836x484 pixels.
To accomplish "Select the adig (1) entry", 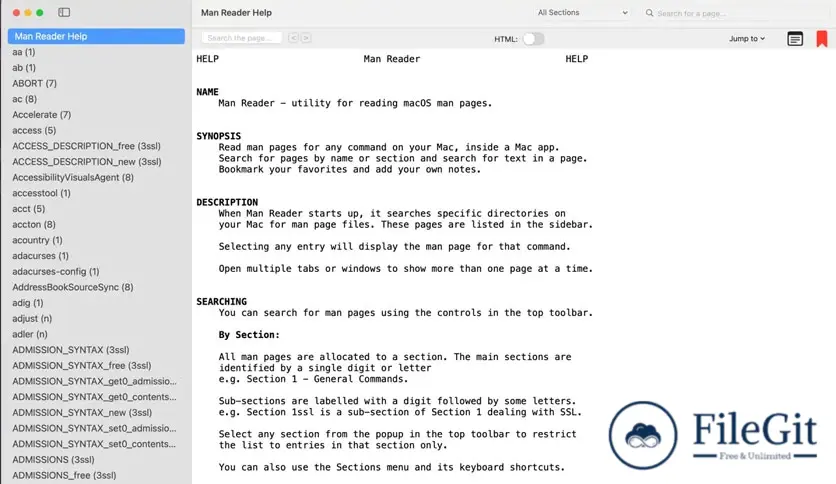I will pos(28,303).
